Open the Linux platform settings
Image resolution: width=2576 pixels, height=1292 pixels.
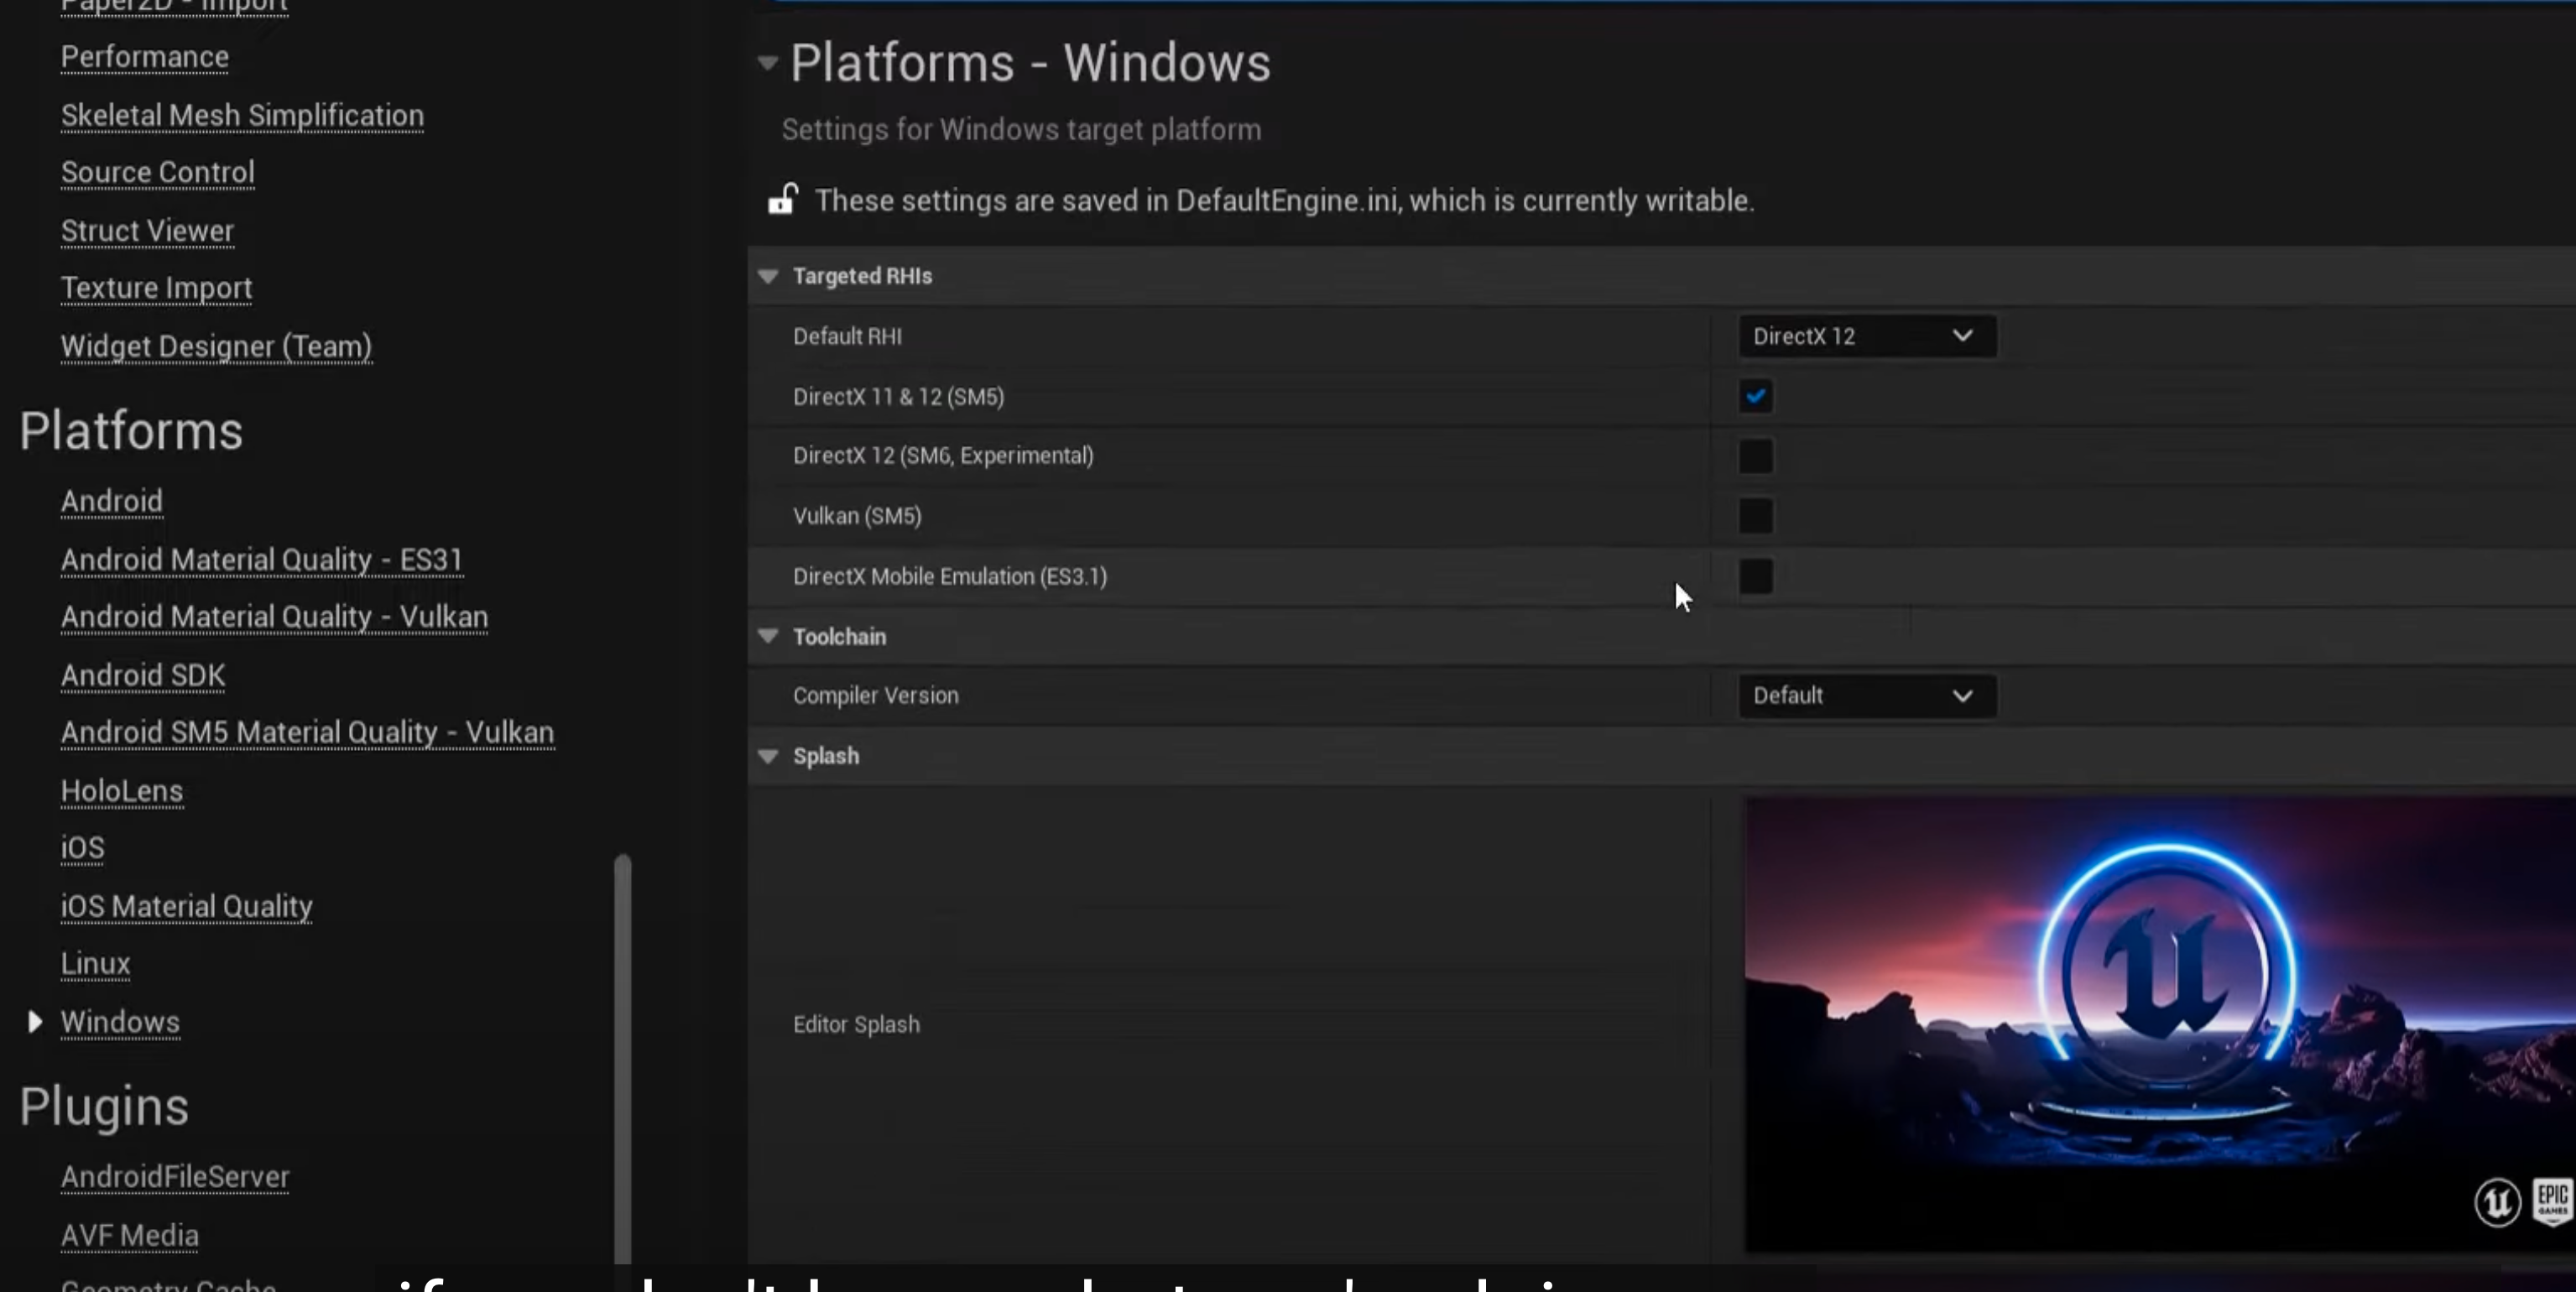coord(95,963)
